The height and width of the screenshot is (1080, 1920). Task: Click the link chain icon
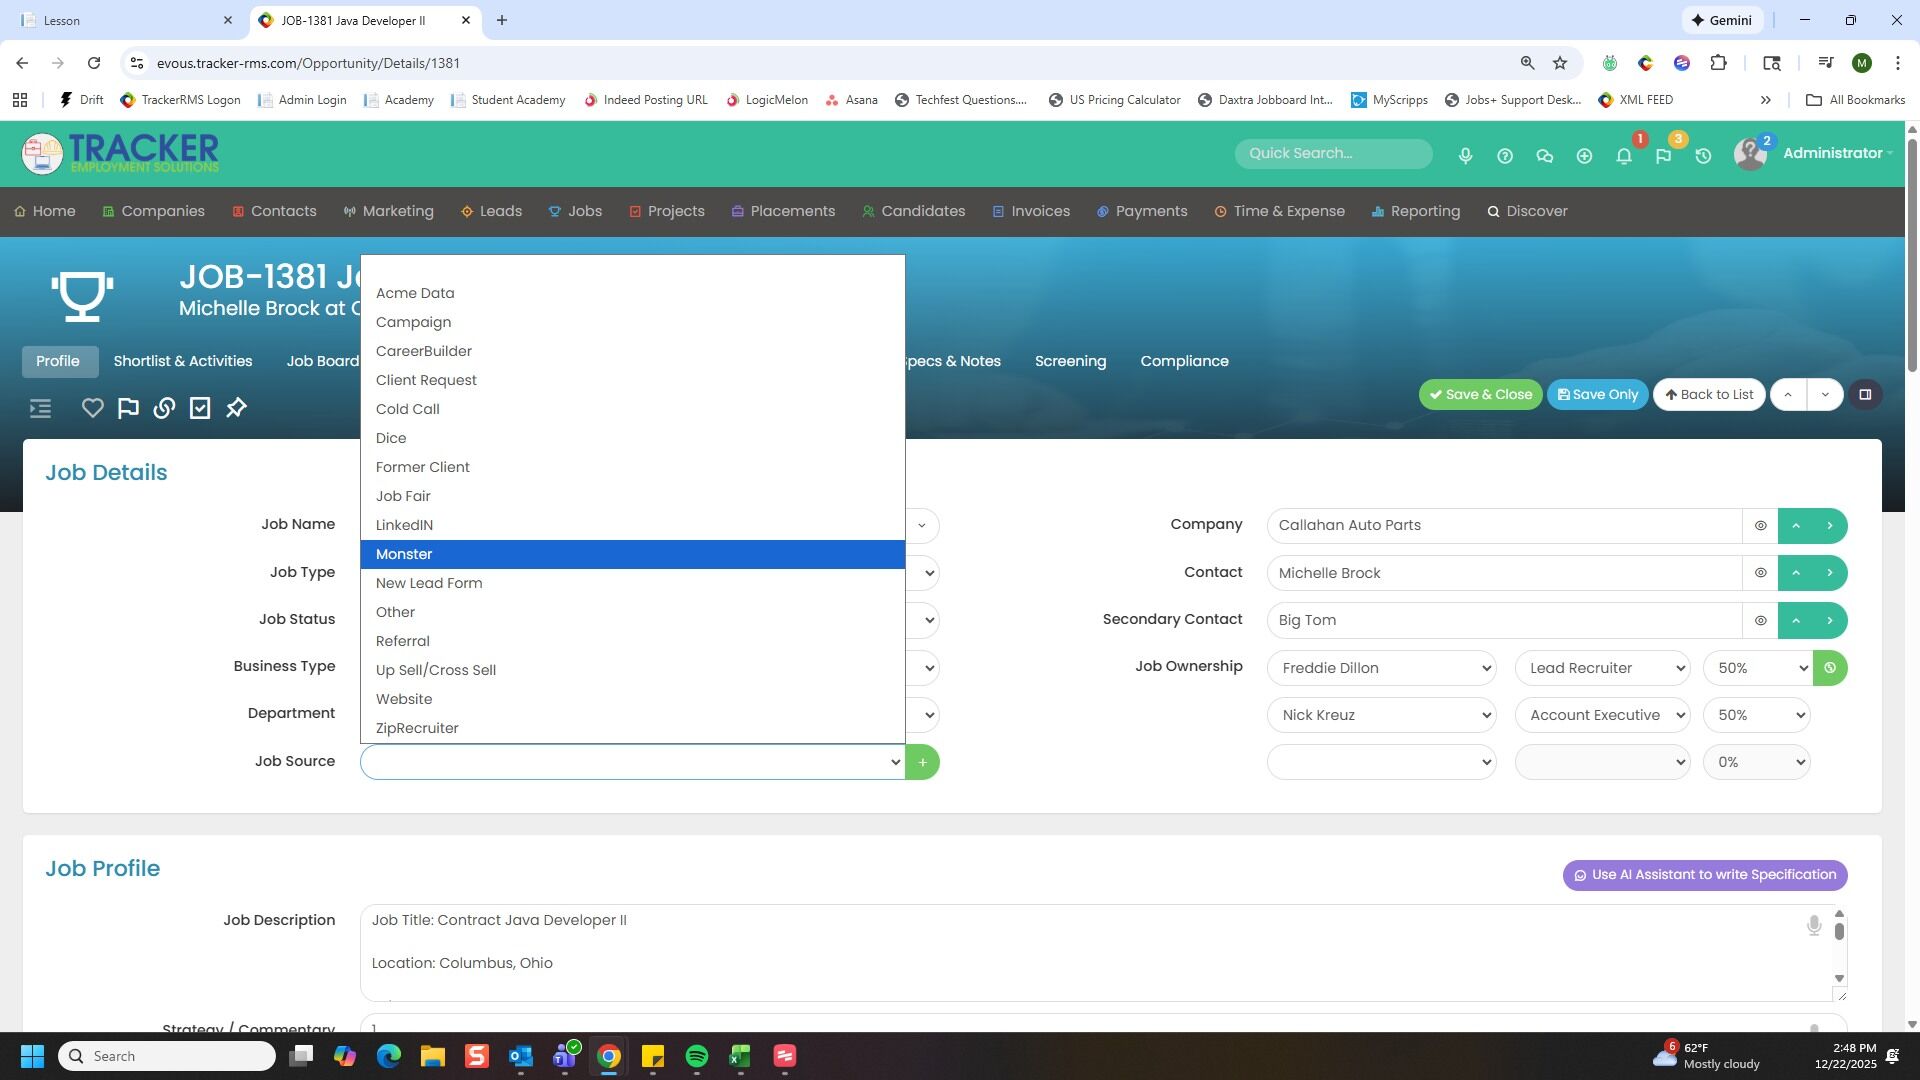click(164, 408)
